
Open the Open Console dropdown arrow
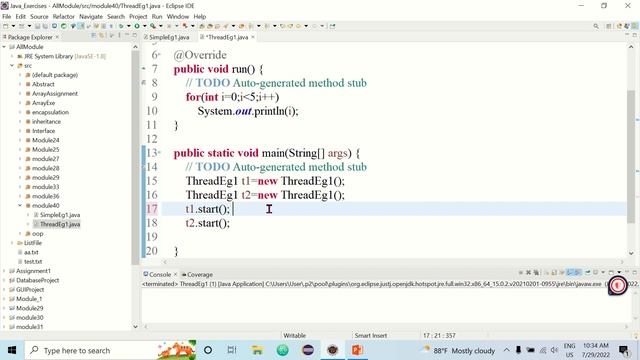[619, 272]
